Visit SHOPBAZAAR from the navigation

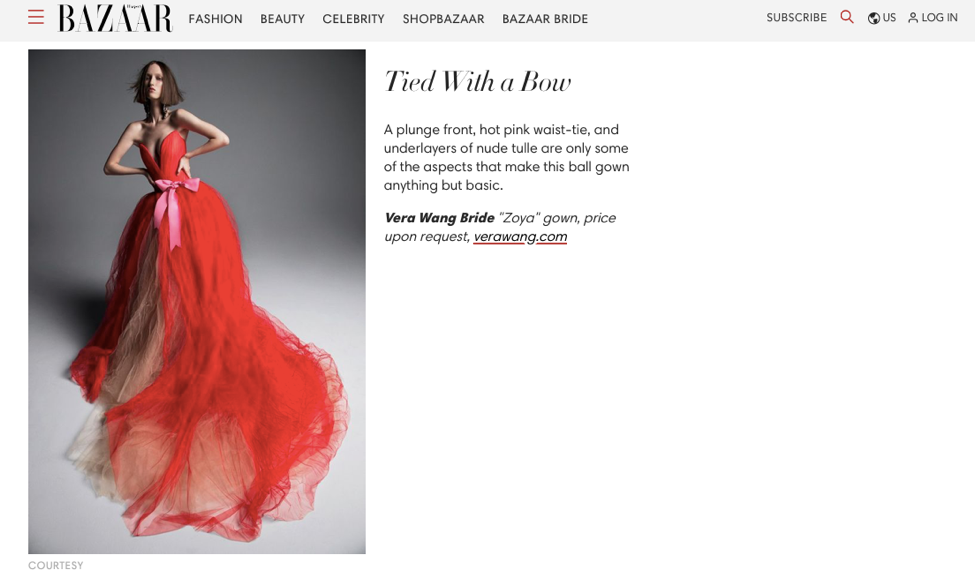click(x=443, y=19)
